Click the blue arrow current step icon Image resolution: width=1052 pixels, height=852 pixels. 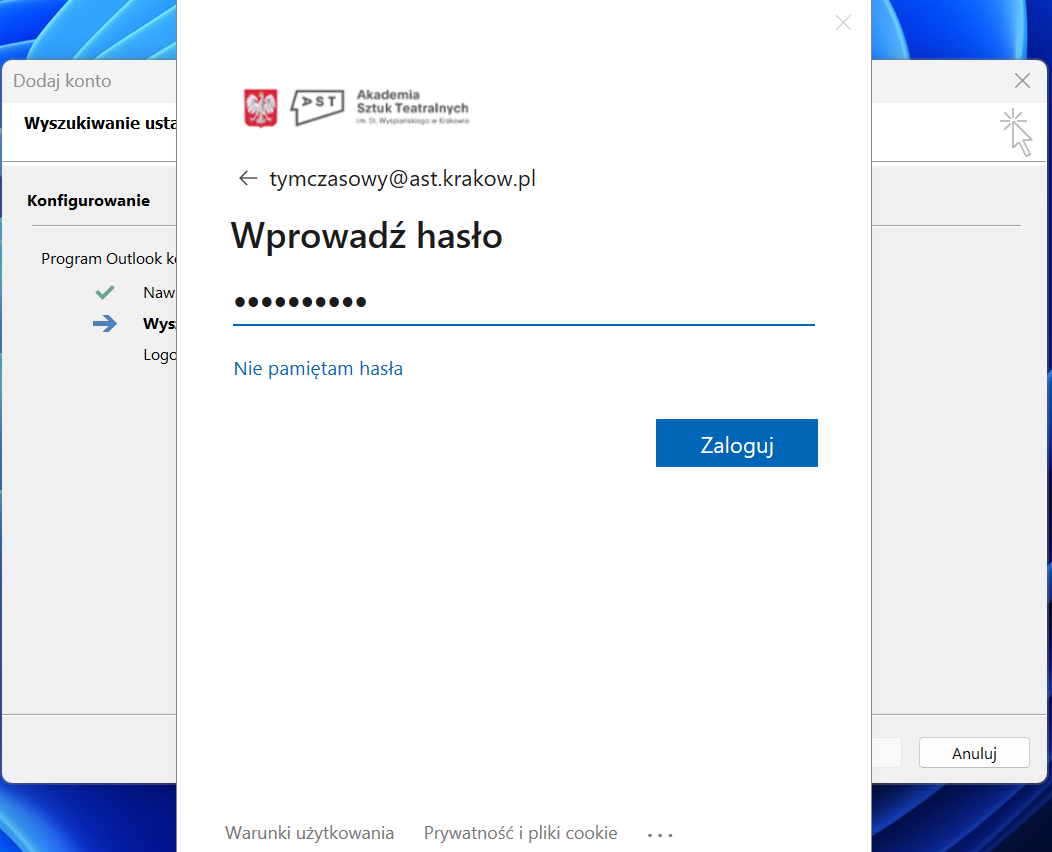click(x=105, y=323)
